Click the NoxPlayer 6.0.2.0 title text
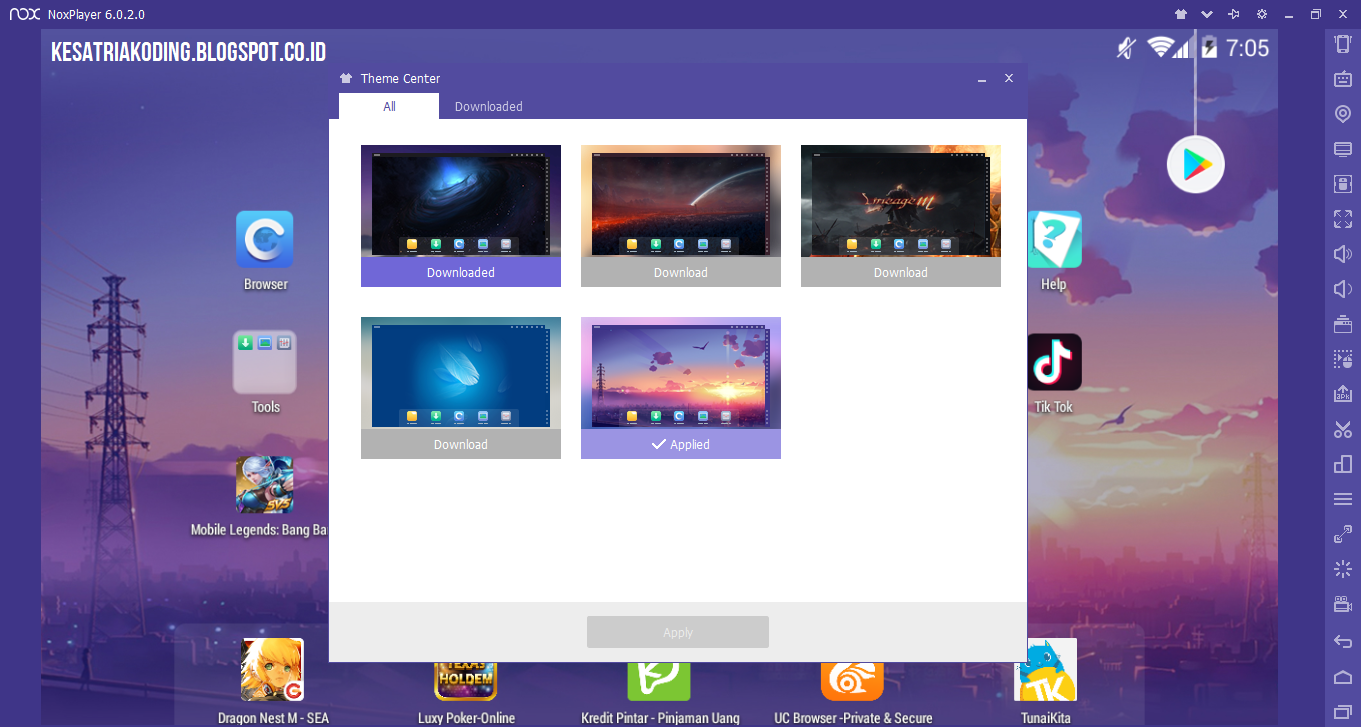Viewport: 1361px width, 727px height. tap(96, 14)
